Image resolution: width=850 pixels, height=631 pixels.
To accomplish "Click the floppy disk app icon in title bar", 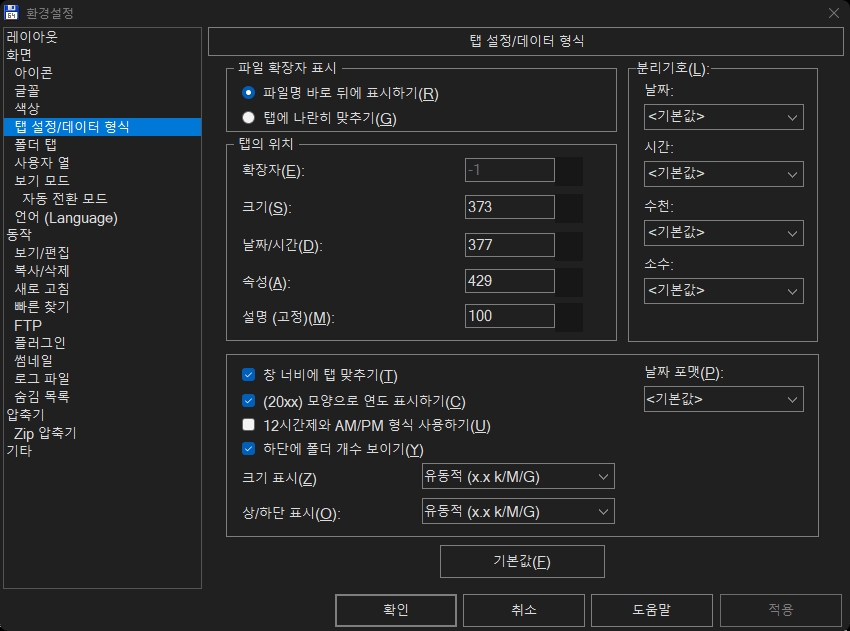I will (11, 12).
